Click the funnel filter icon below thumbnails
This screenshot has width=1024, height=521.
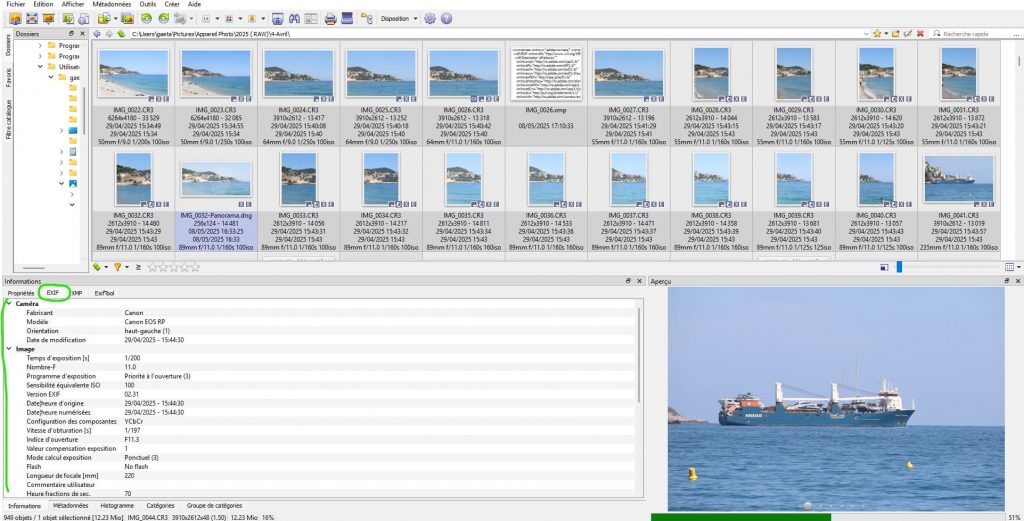pyautogui.click(x=117, y=267)
